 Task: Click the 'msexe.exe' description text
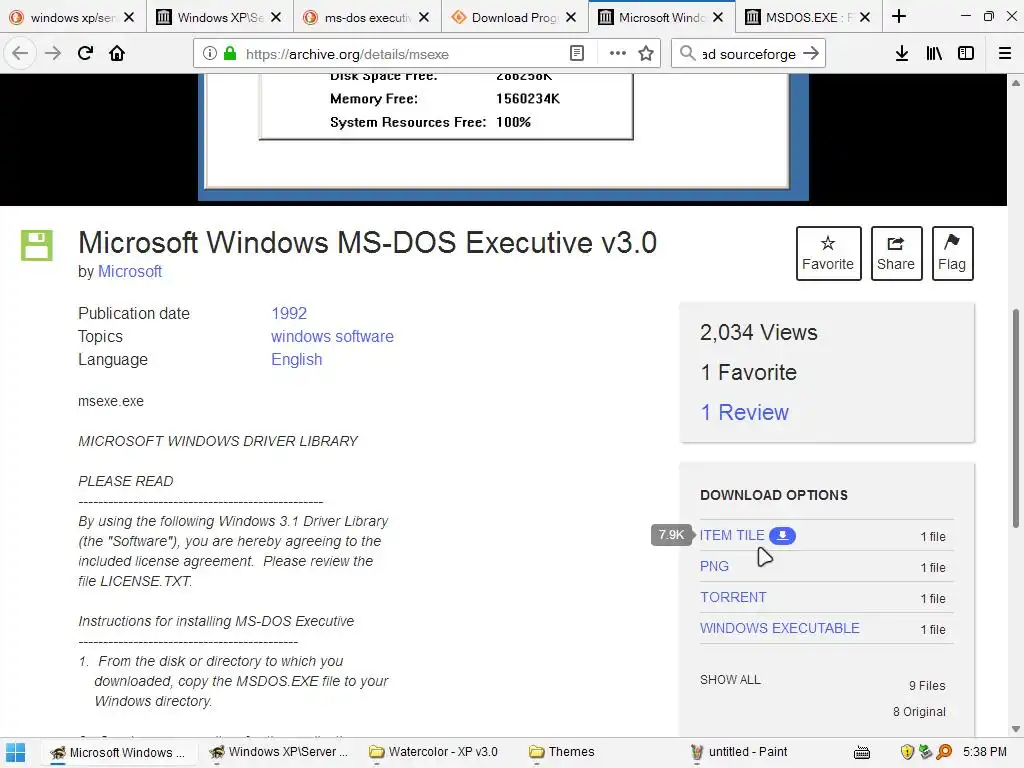[111, 402]
